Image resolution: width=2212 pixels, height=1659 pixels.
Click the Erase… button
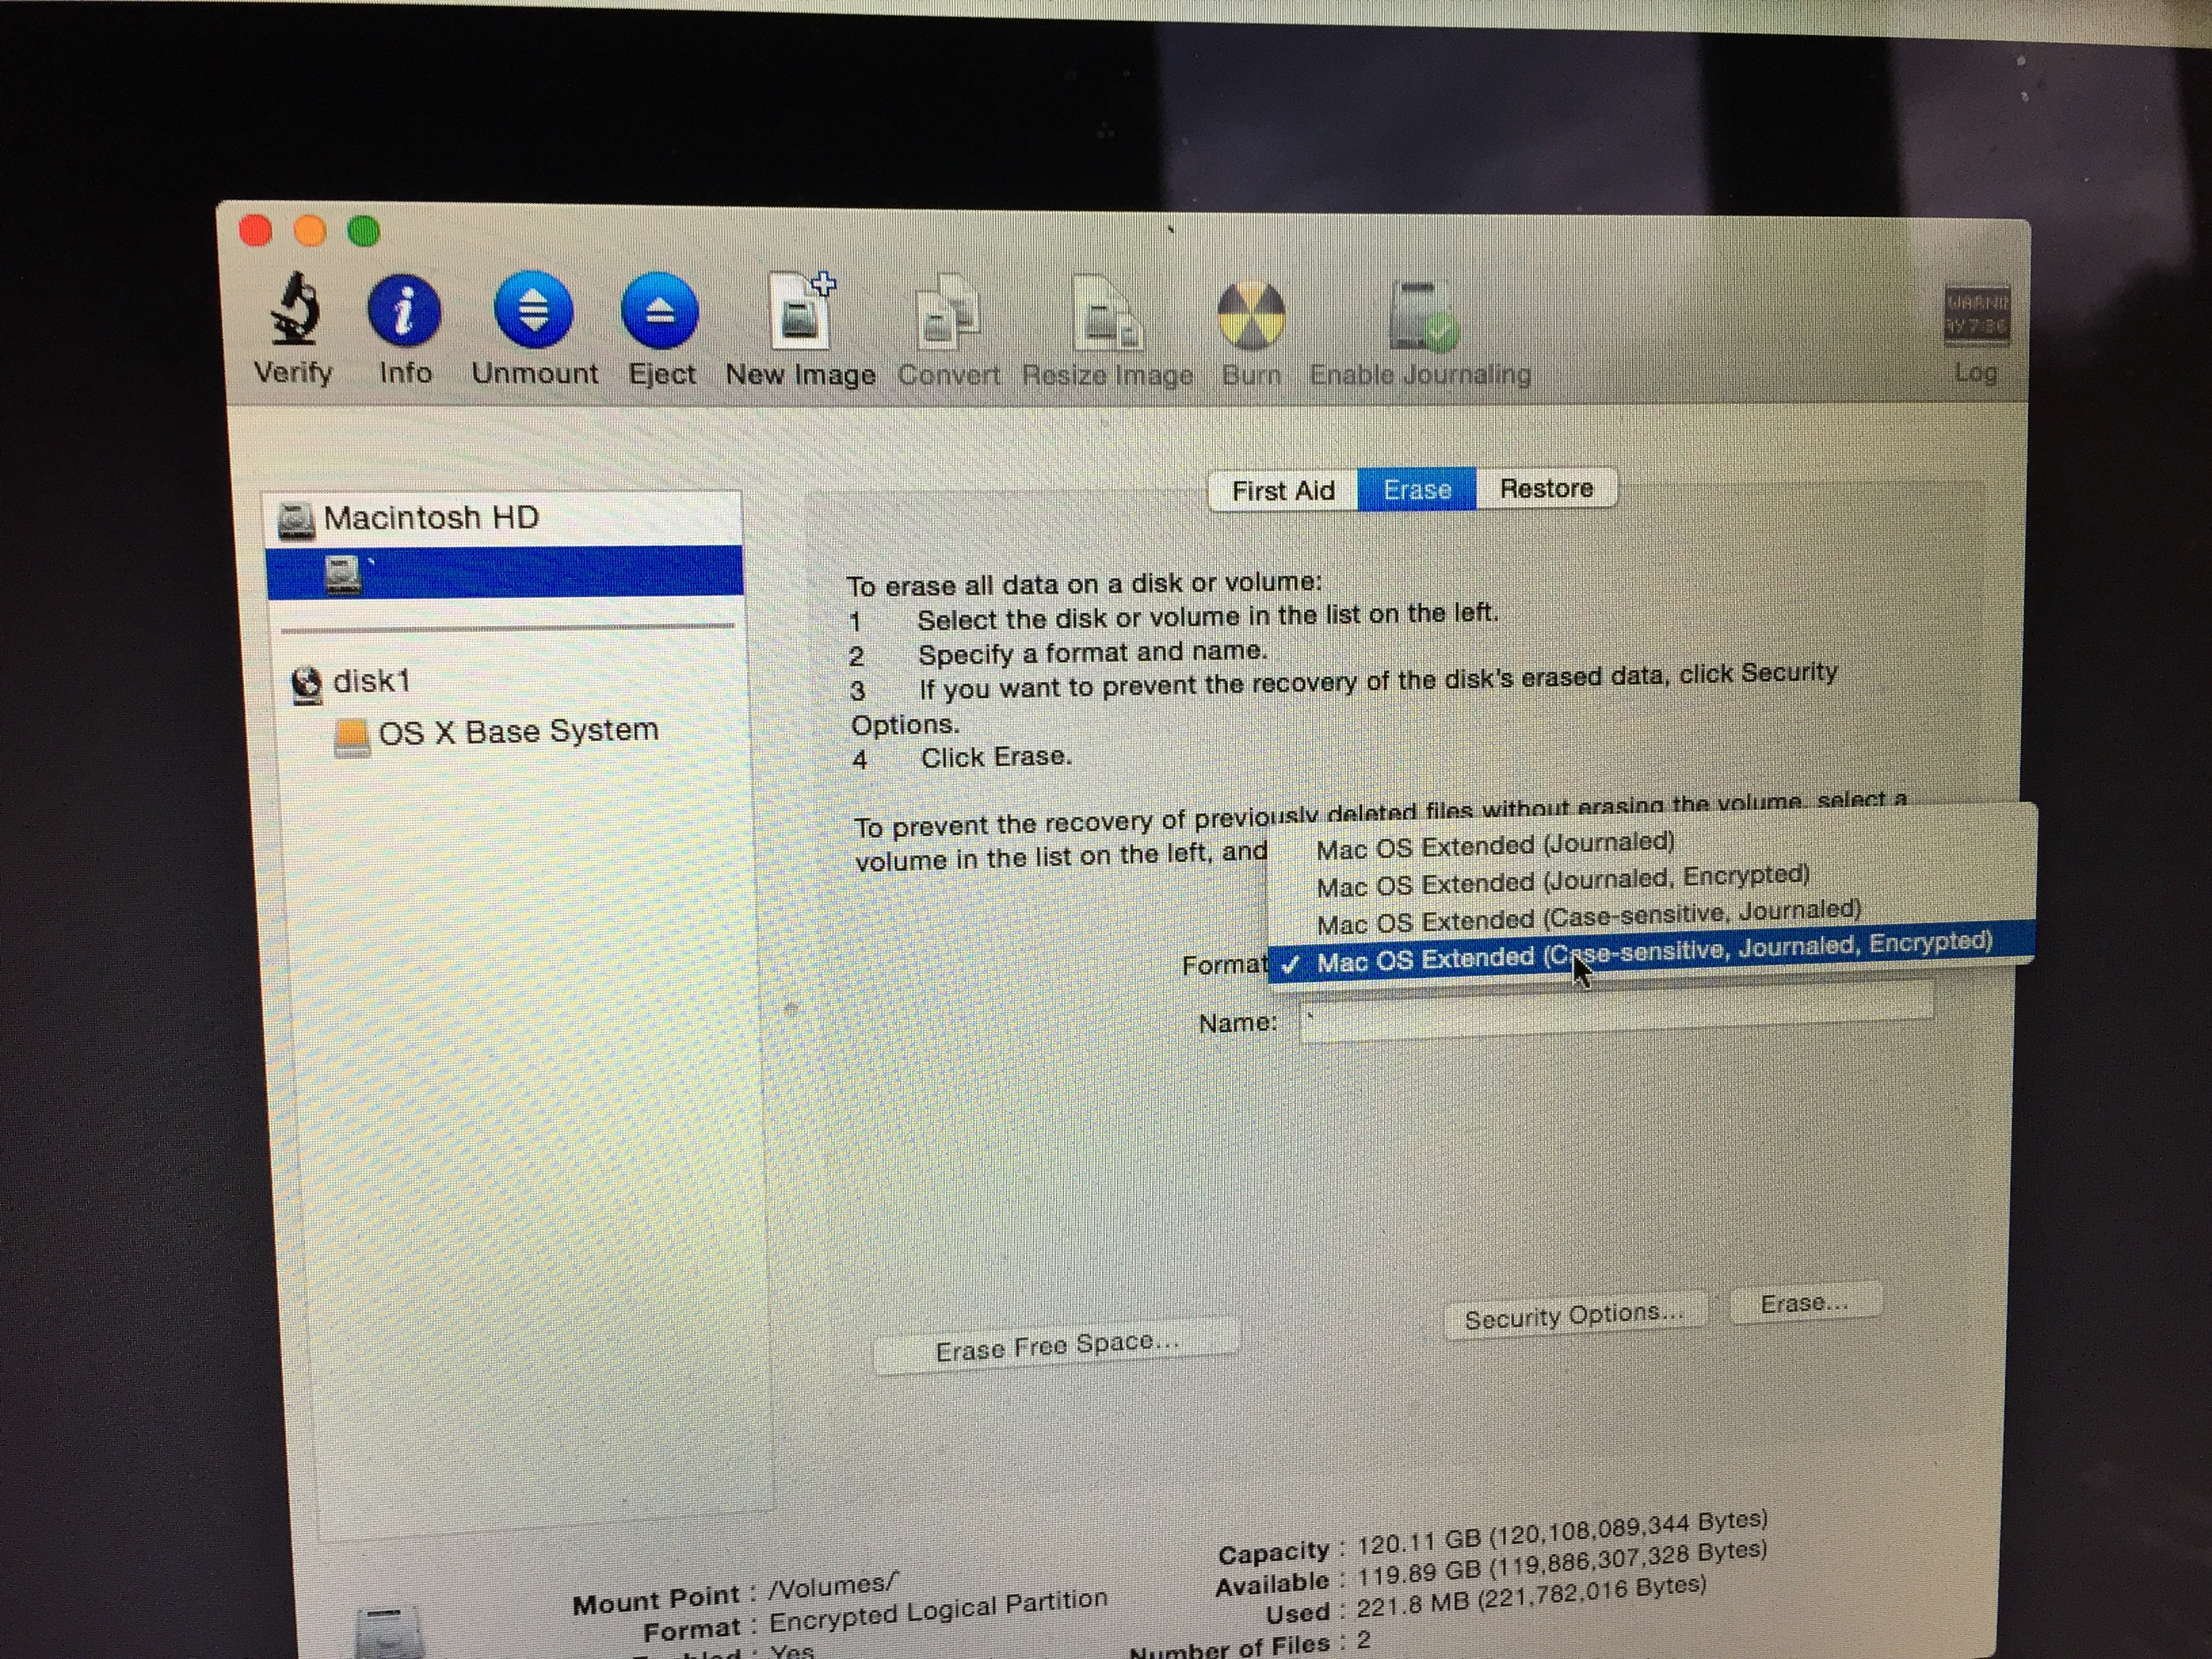point(1805,1303)
